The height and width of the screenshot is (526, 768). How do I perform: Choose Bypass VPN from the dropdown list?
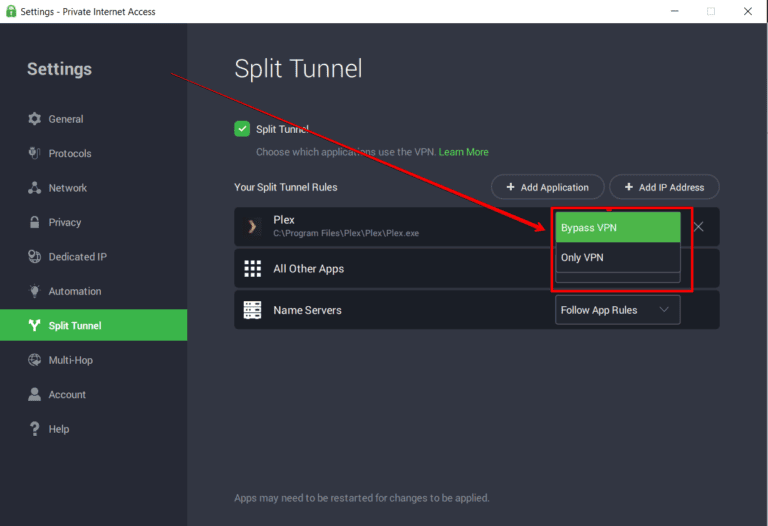617,228
